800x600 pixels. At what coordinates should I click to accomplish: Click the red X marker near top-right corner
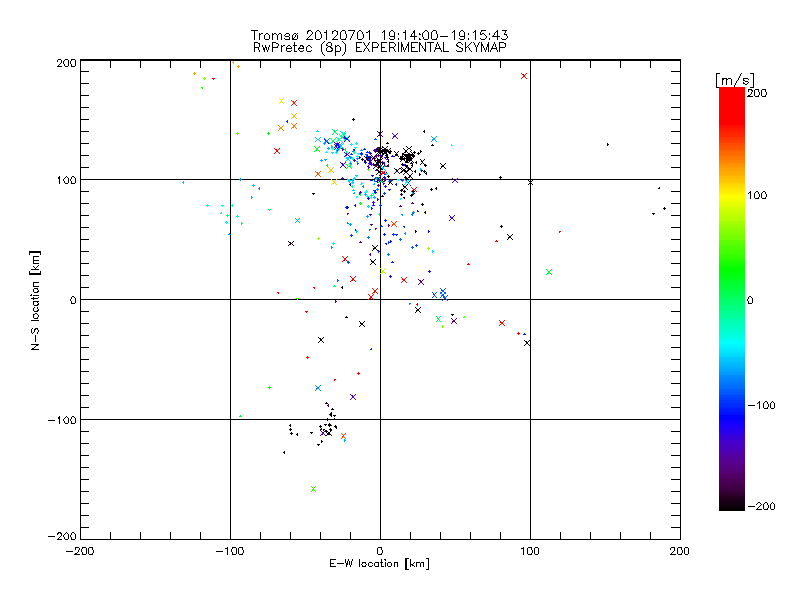point(524,76)
